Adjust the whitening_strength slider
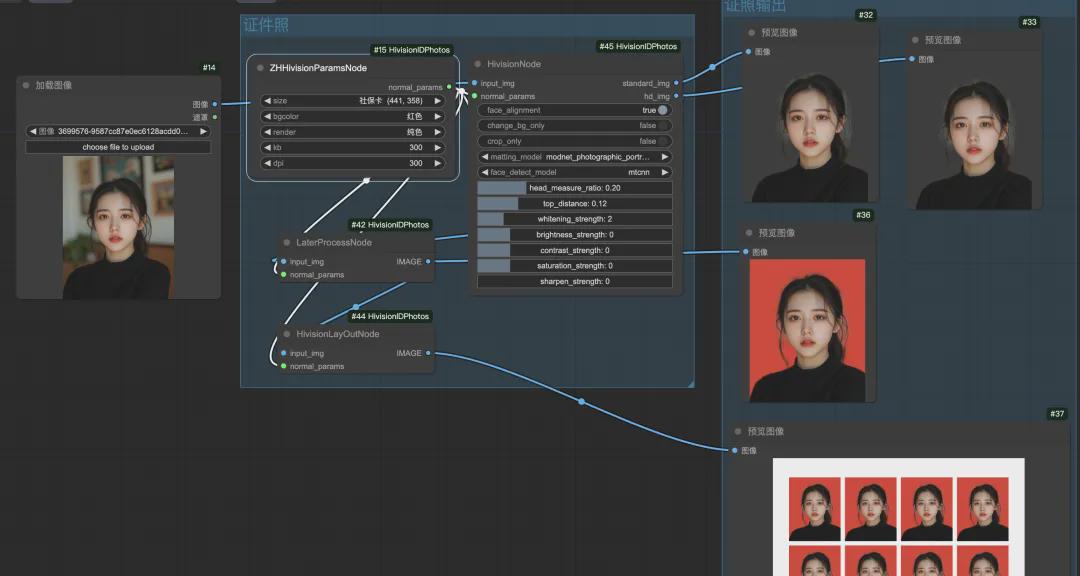1080x576 pixels. [574, 219]
